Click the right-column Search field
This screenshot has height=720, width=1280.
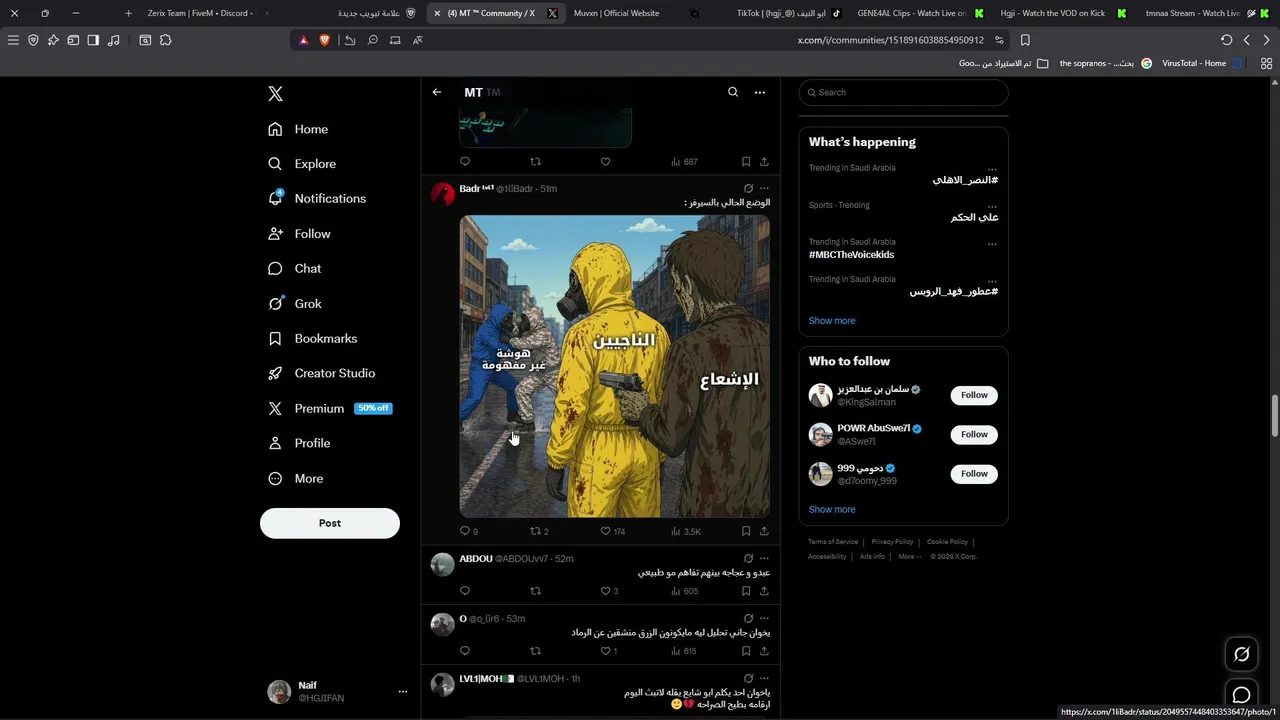[903, 92]
